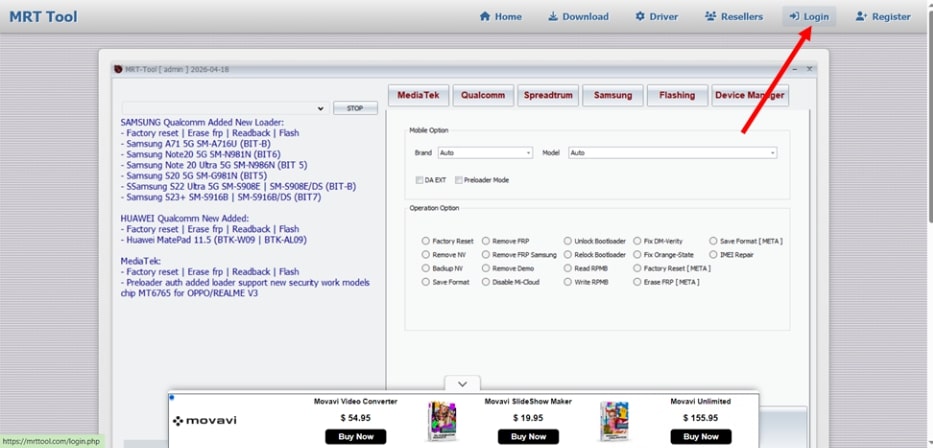The image size is (933, 448).
Task: Open the Device Manager tab
Action: click(750, 95)
